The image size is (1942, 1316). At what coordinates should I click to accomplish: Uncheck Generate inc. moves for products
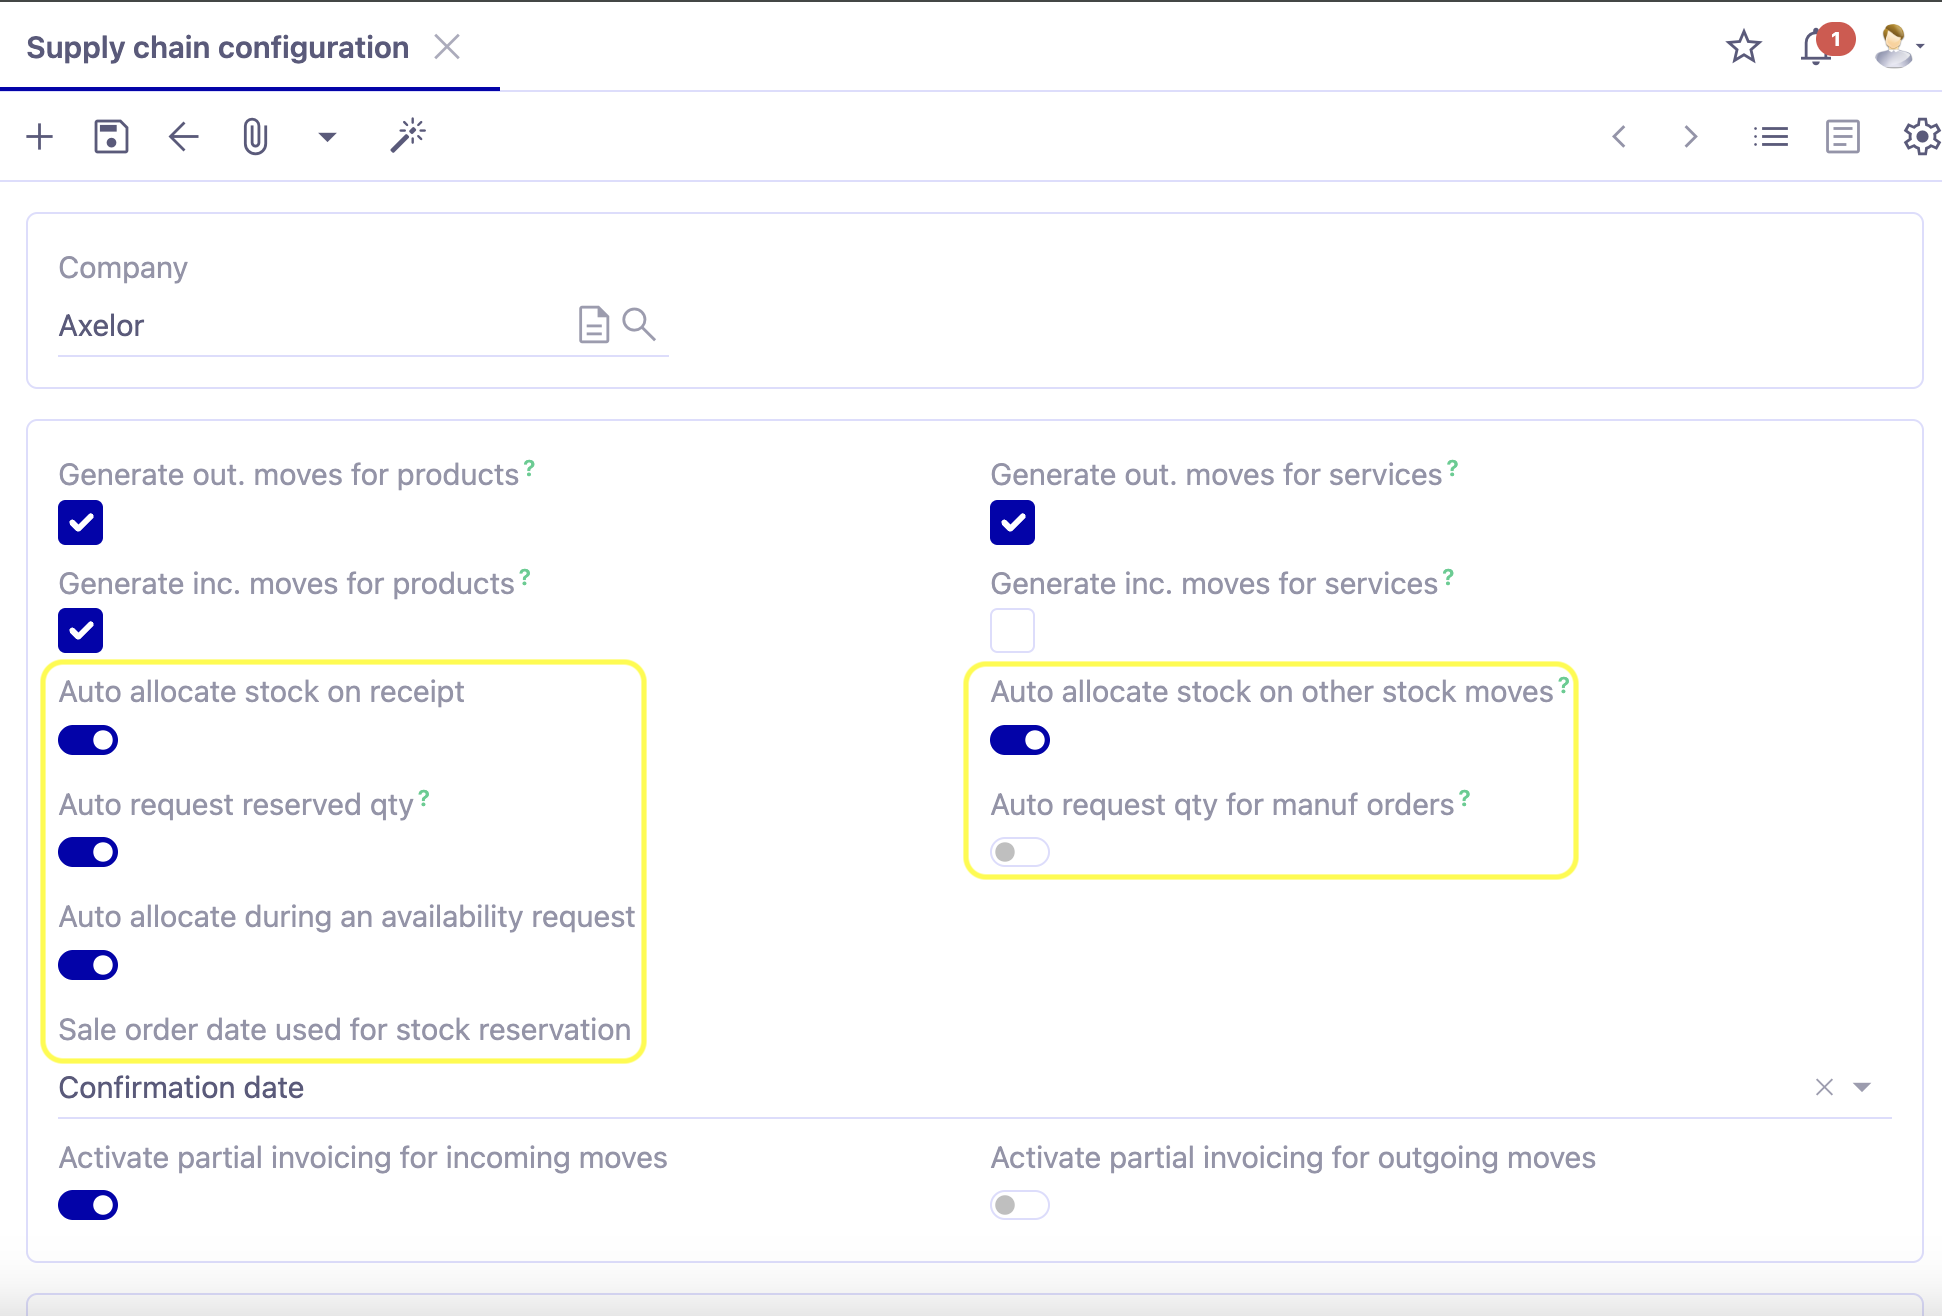coord(80,630)
